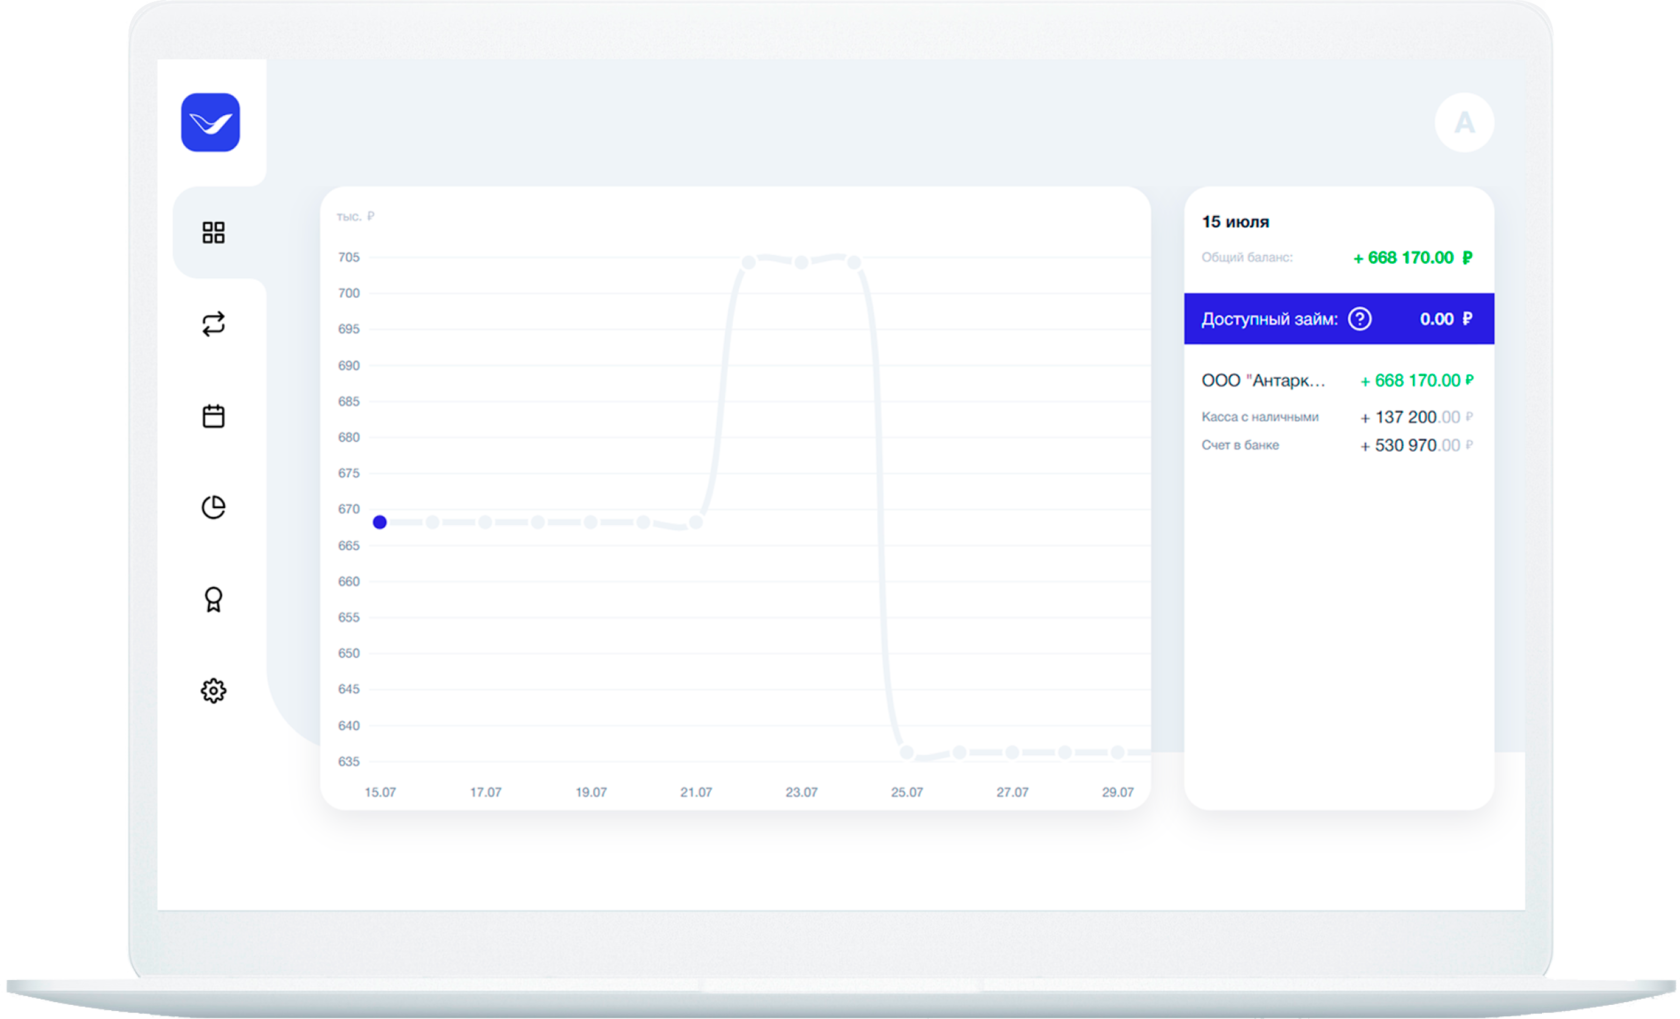Select the chart data point above 29.07
This screenshot has height=1019, width=1680.
(x=1118, y=752)
